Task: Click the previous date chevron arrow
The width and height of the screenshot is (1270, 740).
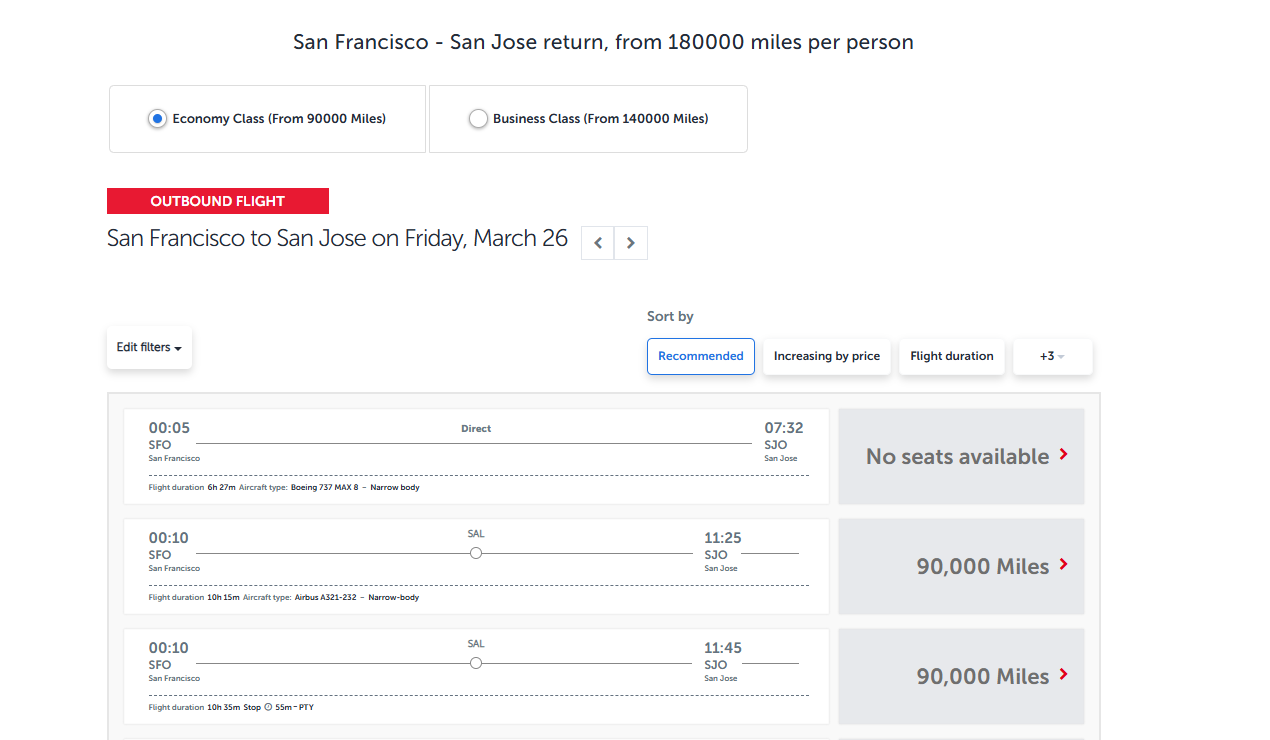Action: 597,242
